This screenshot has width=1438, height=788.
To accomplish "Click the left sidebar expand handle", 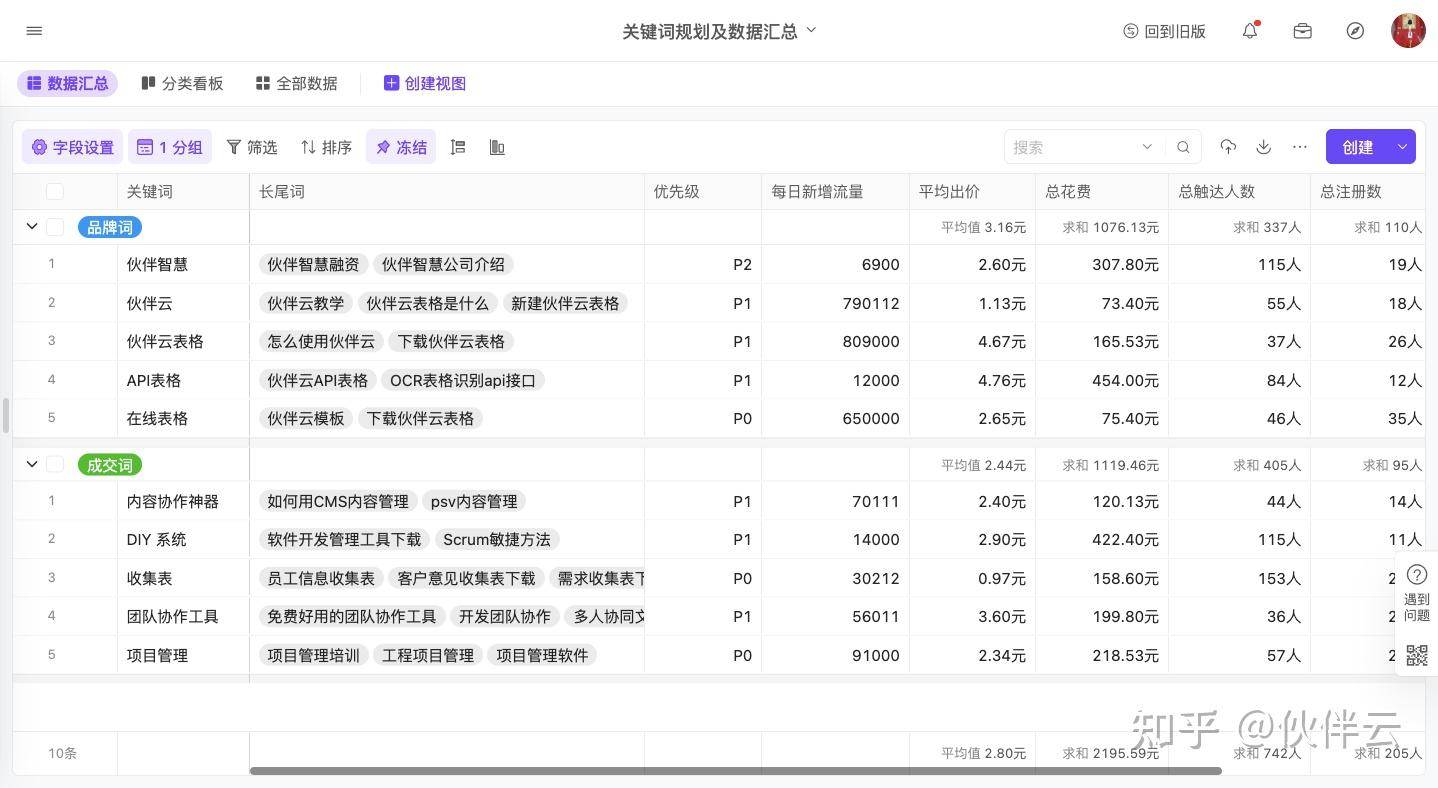I will pos(5,414).
